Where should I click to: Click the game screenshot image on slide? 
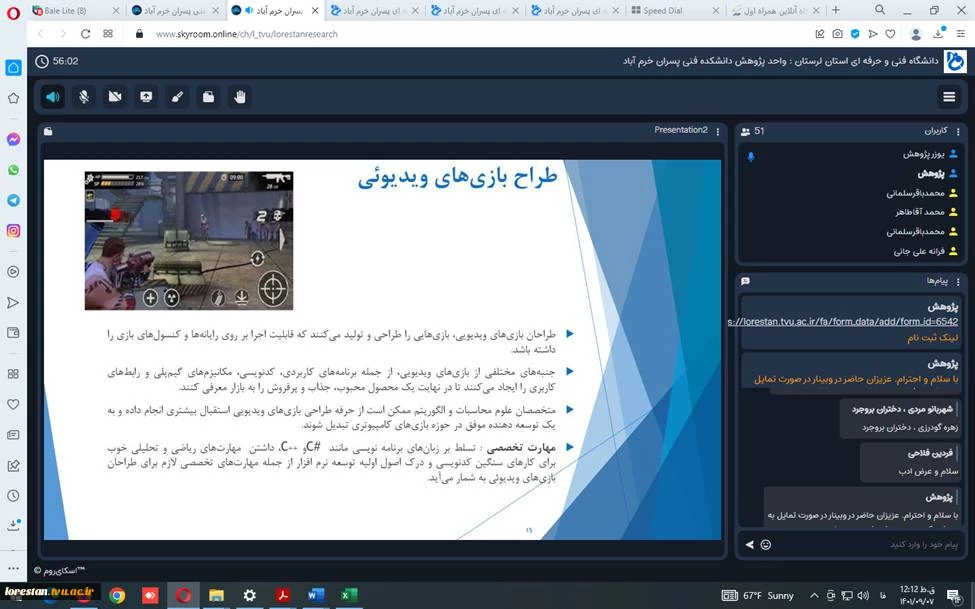pyautogui.click(x=189, y=241)
